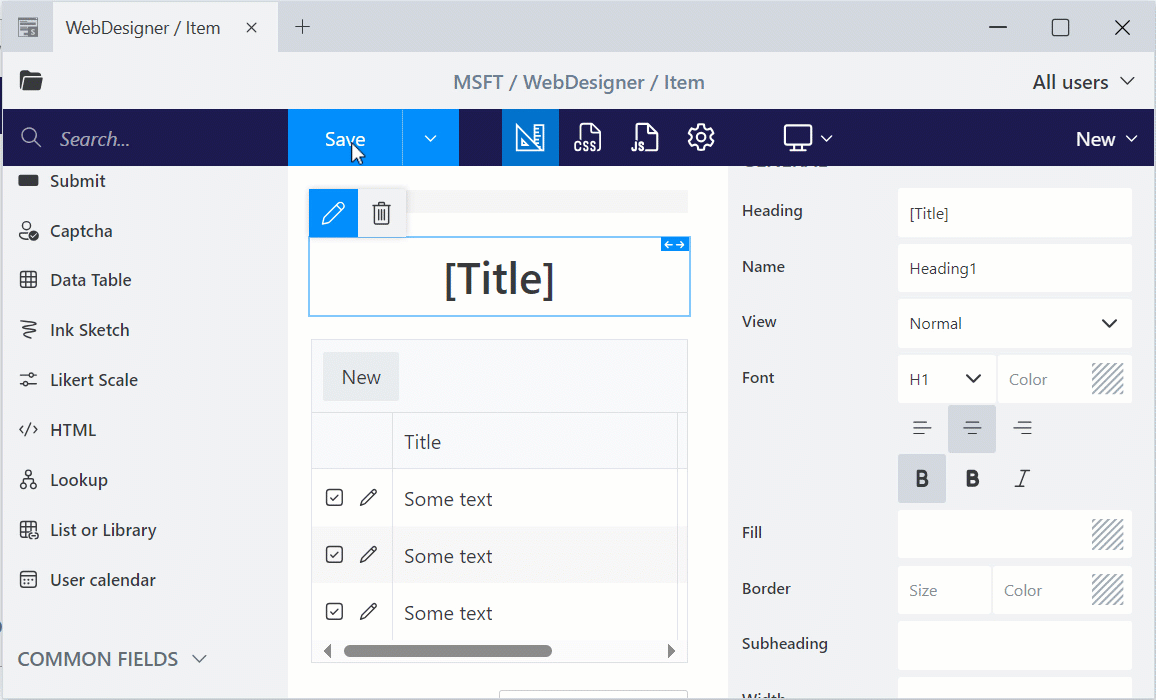
Task: Toggle the second row checkbox in table
Action: (334, 555)
